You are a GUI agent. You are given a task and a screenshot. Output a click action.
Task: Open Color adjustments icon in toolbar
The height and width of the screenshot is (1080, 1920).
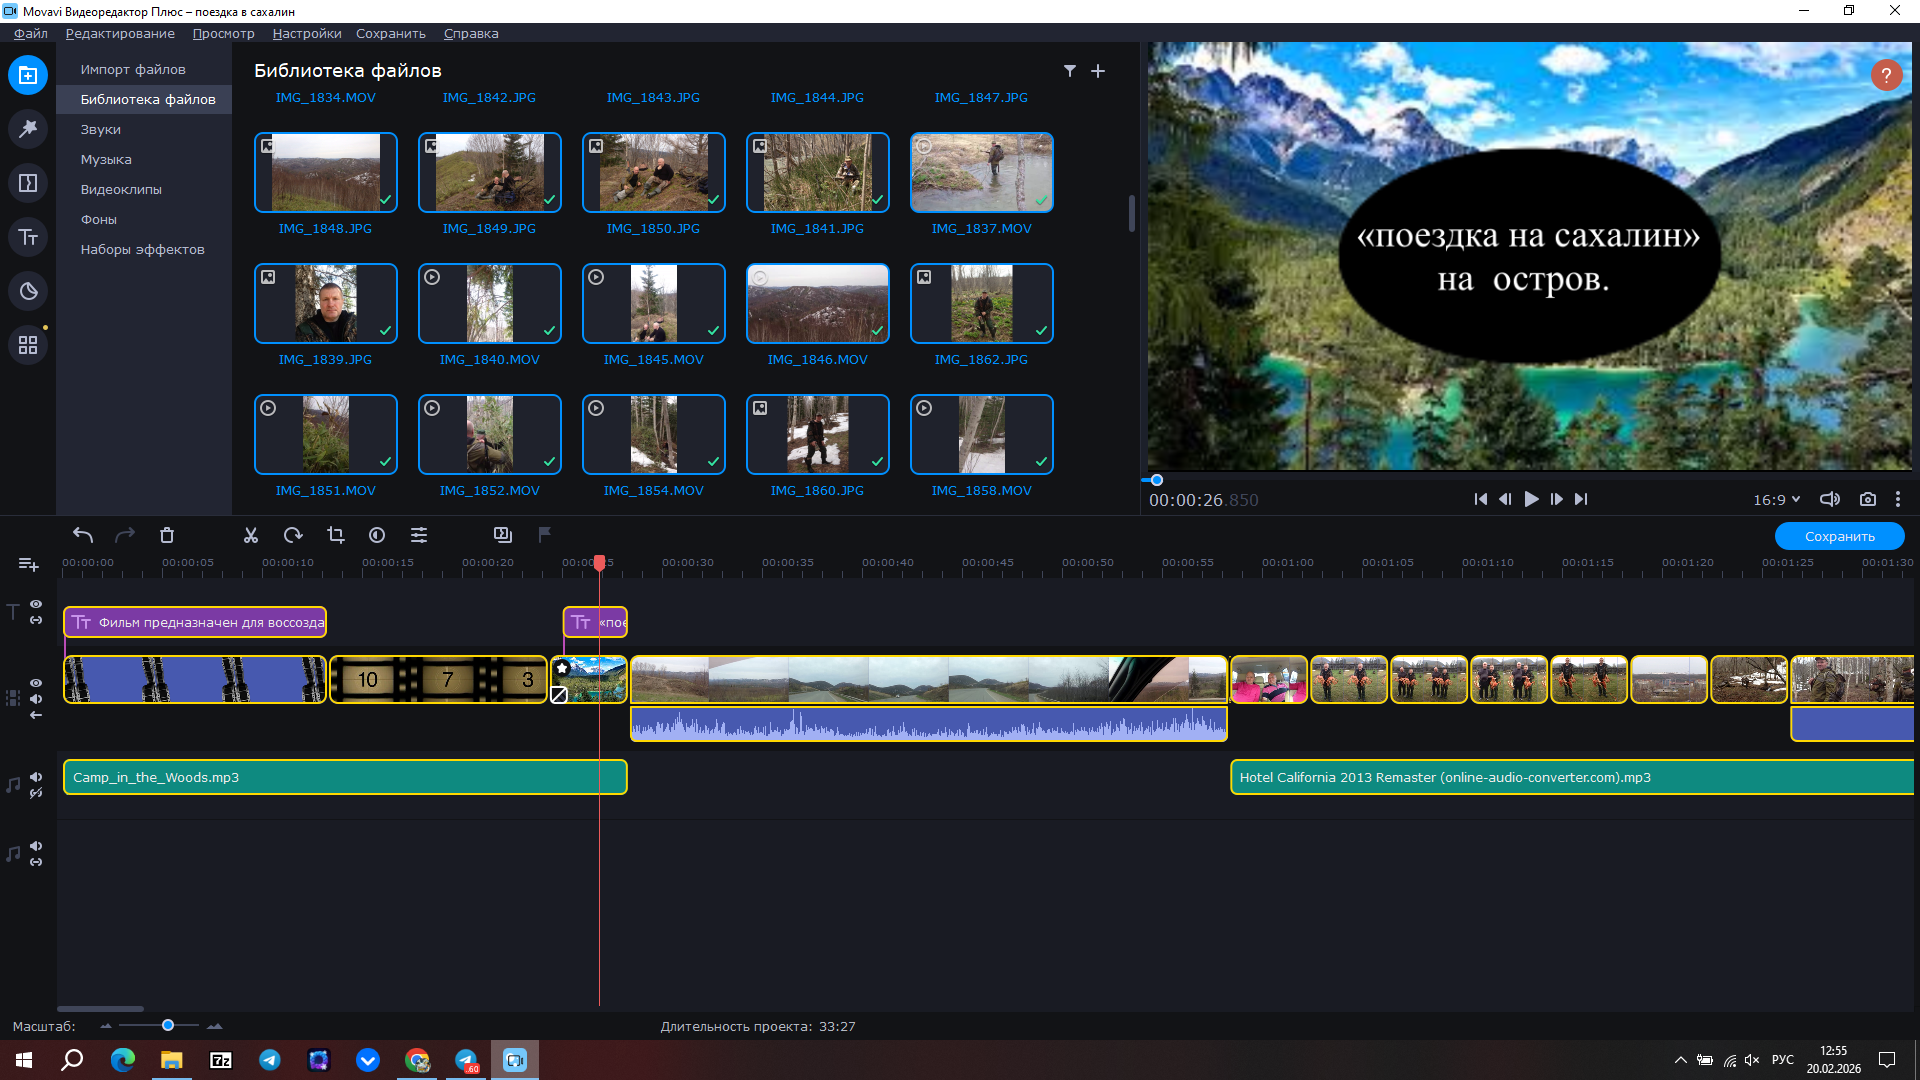point(377,536)
